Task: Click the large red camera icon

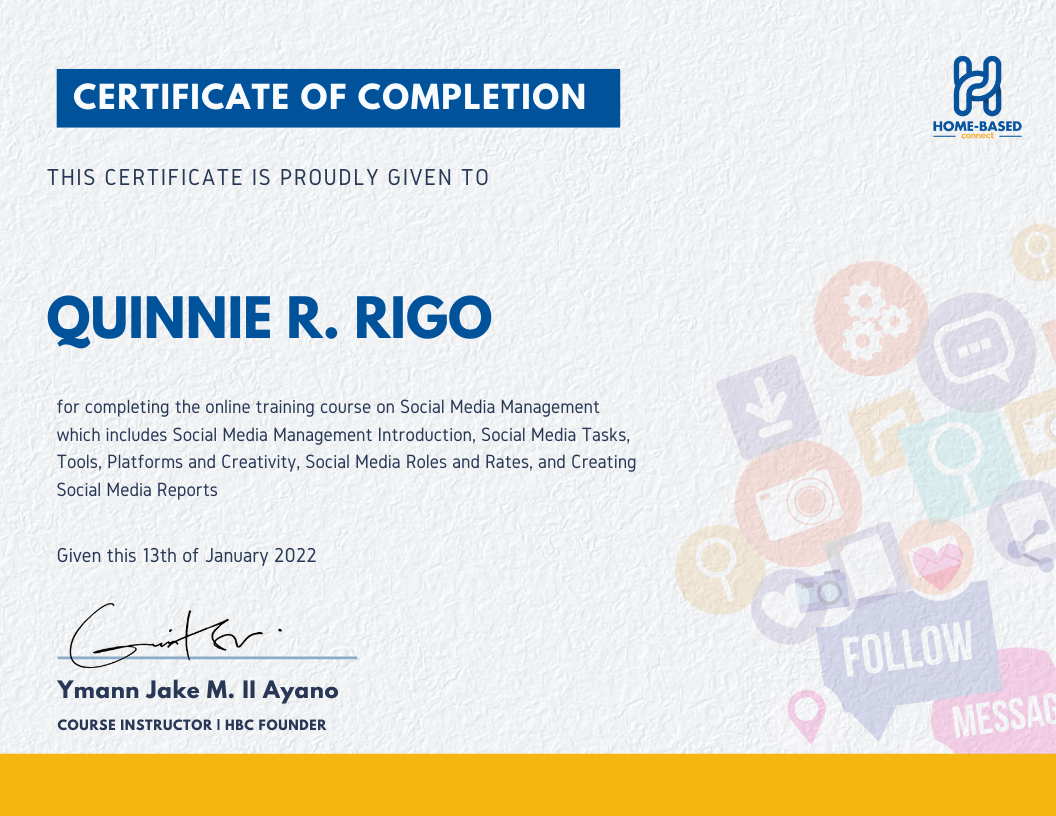Action: tap(798, 504)
